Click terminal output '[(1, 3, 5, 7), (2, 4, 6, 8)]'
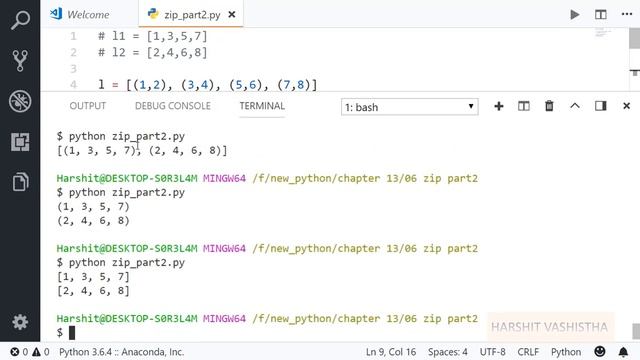Viewport: 640px width, 360px height. (142, 150)
